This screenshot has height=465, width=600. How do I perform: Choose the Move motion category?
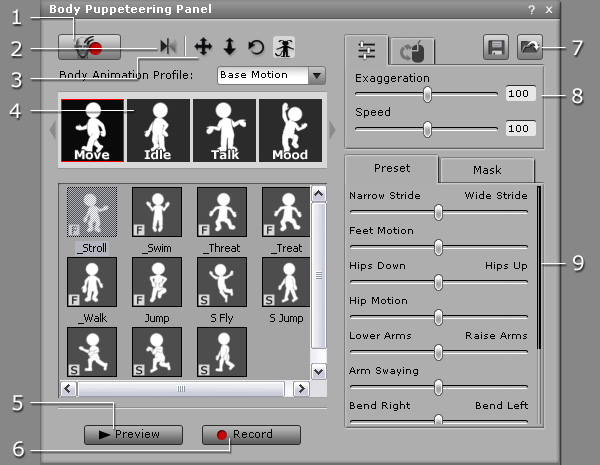[92, 131]
